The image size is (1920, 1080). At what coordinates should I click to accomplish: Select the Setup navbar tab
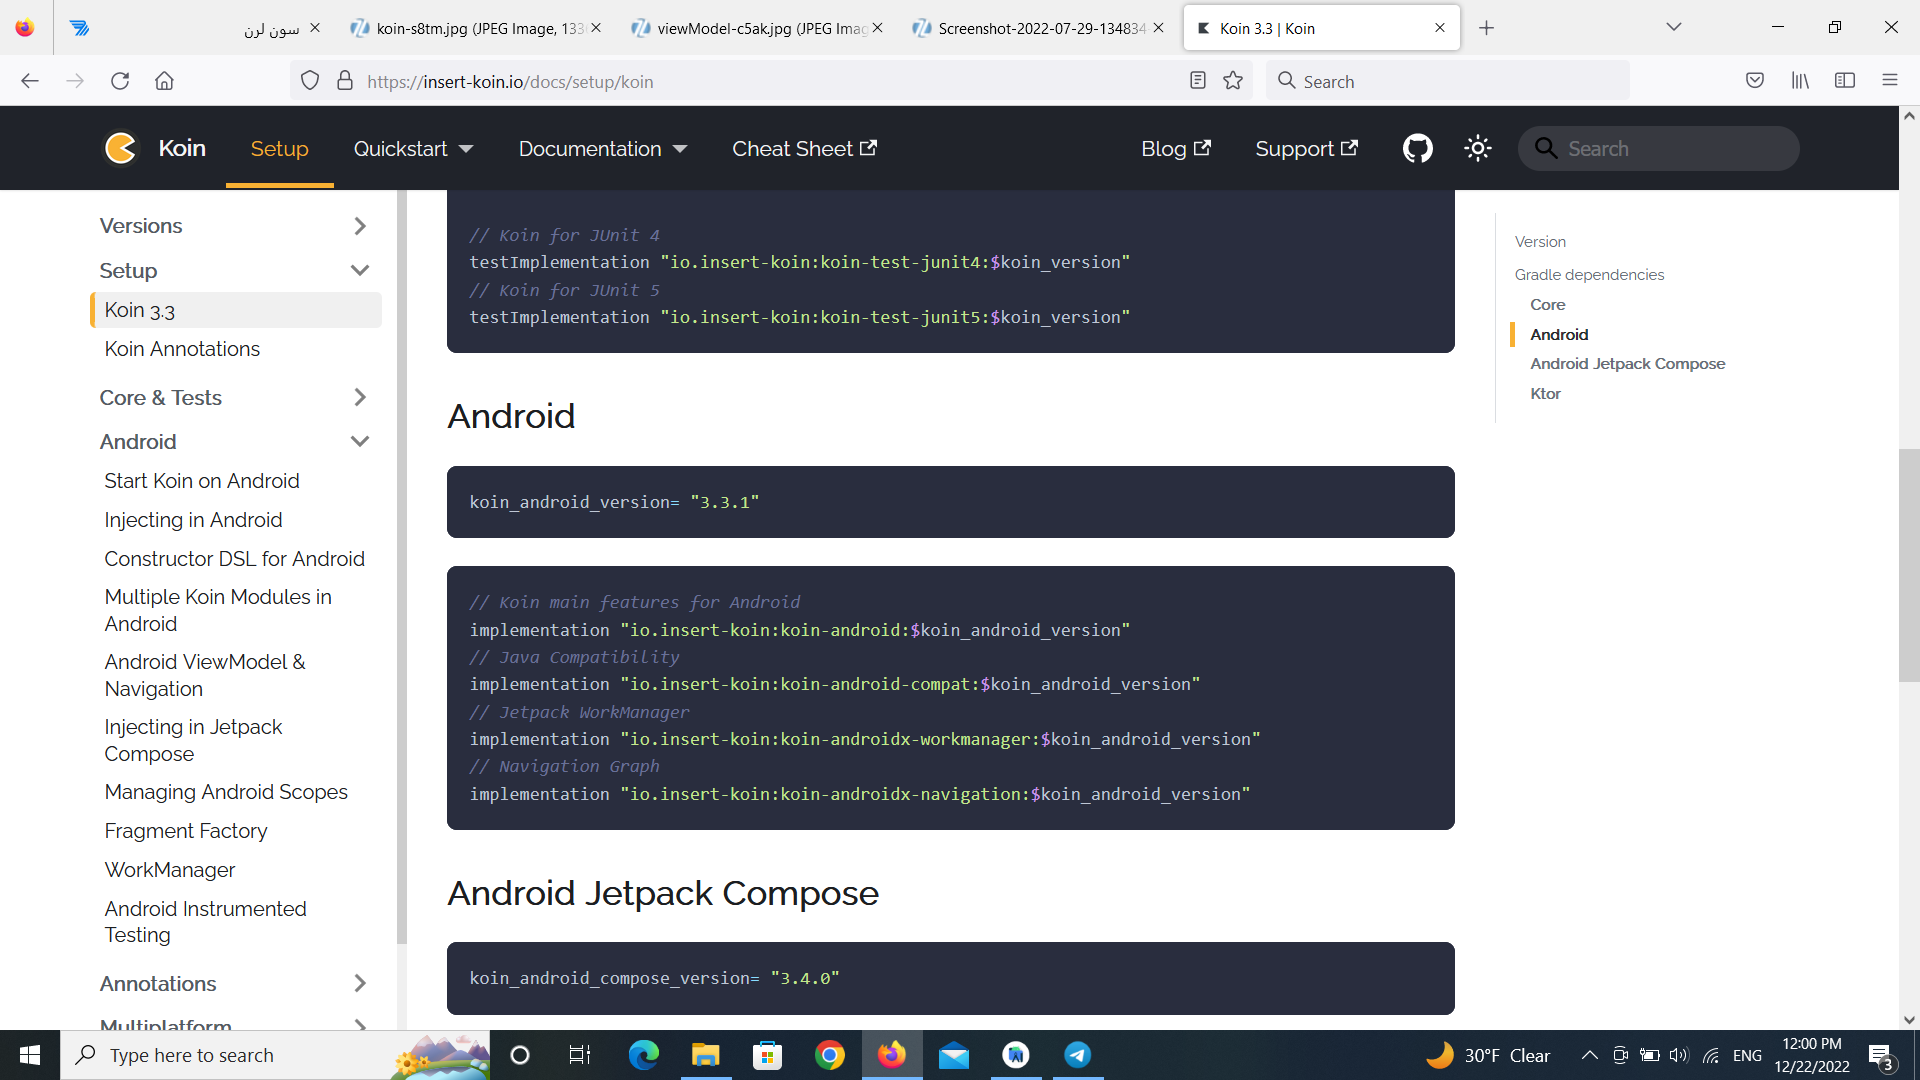(x=279, y=149)
